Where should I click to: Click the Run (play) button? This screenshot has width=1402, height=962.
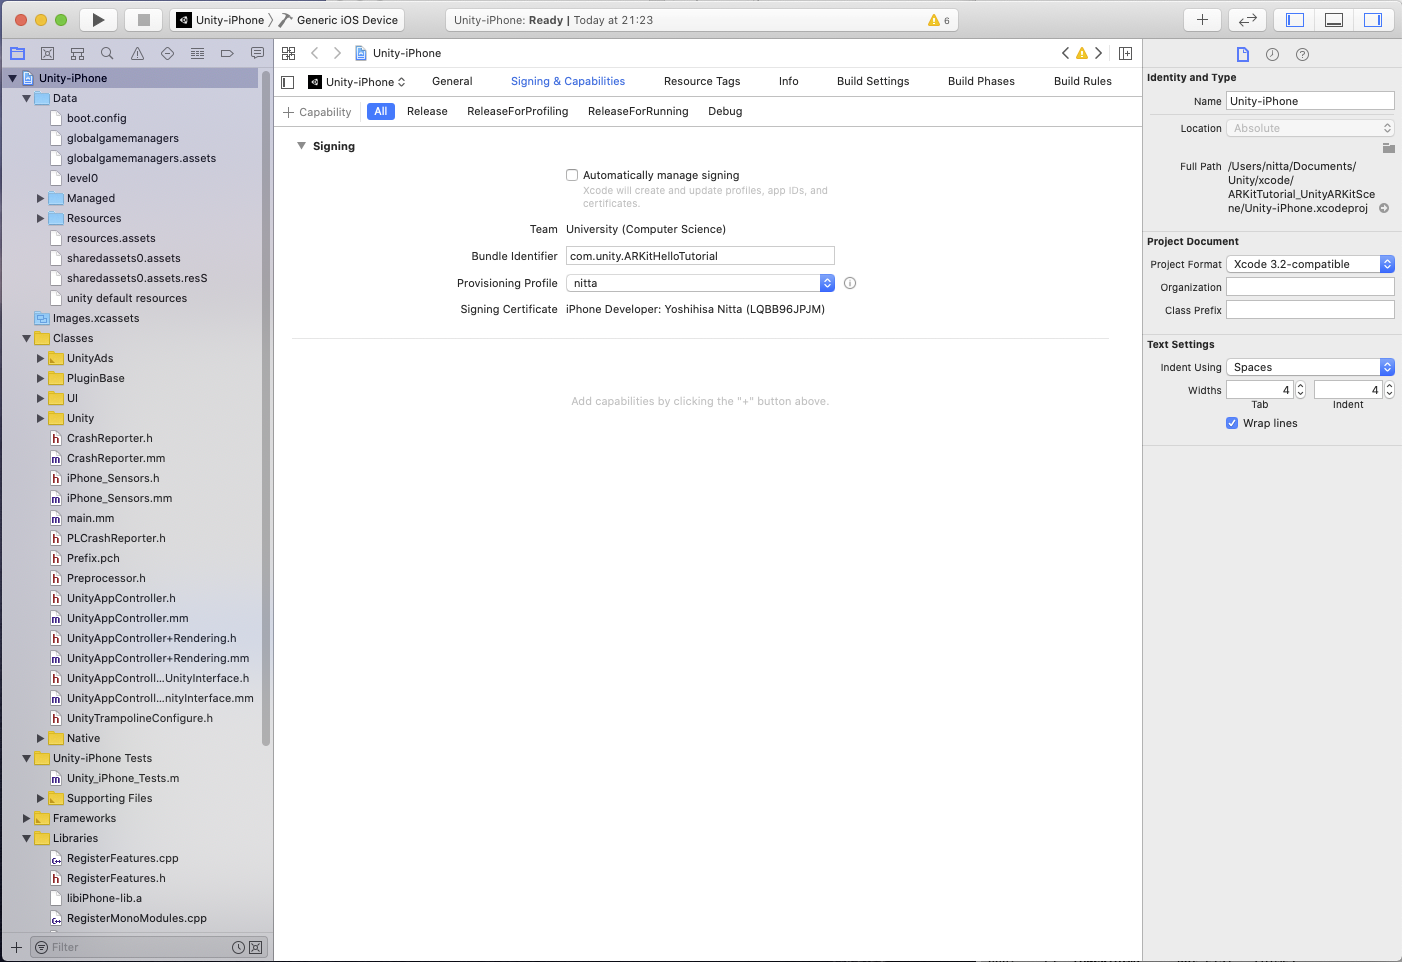97,20
